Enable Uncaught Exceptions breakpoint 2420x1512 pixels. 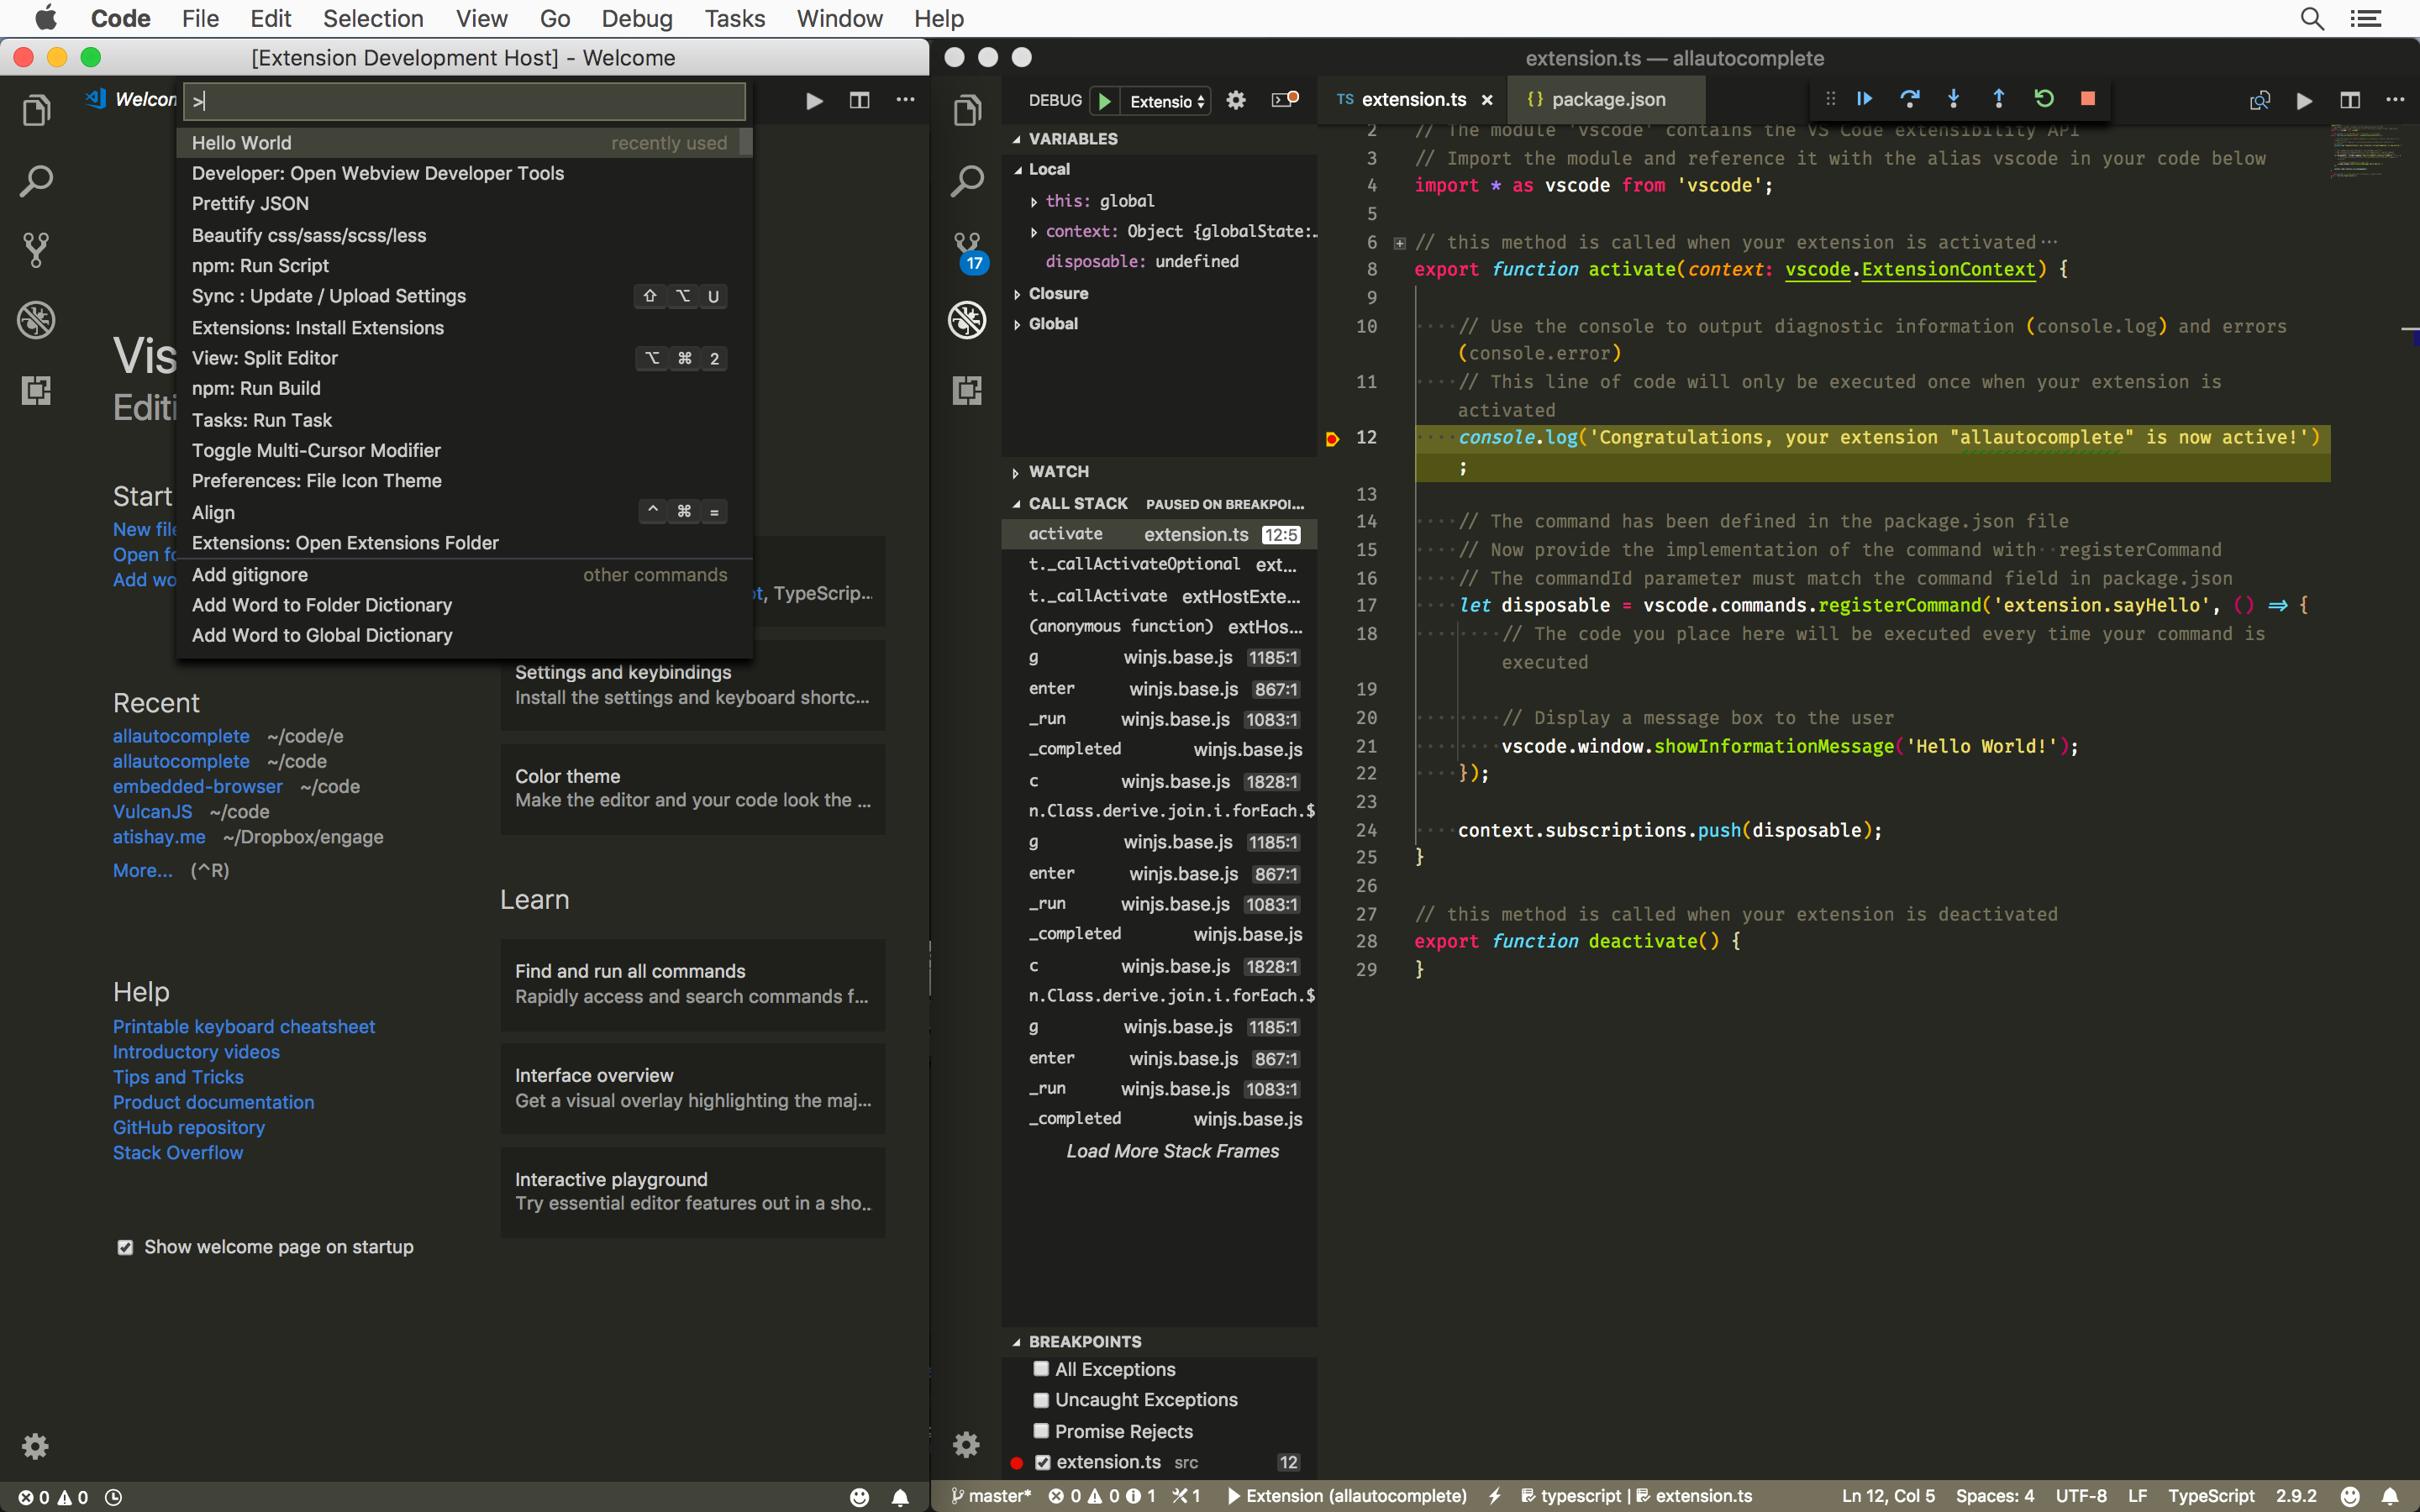1039,1400
